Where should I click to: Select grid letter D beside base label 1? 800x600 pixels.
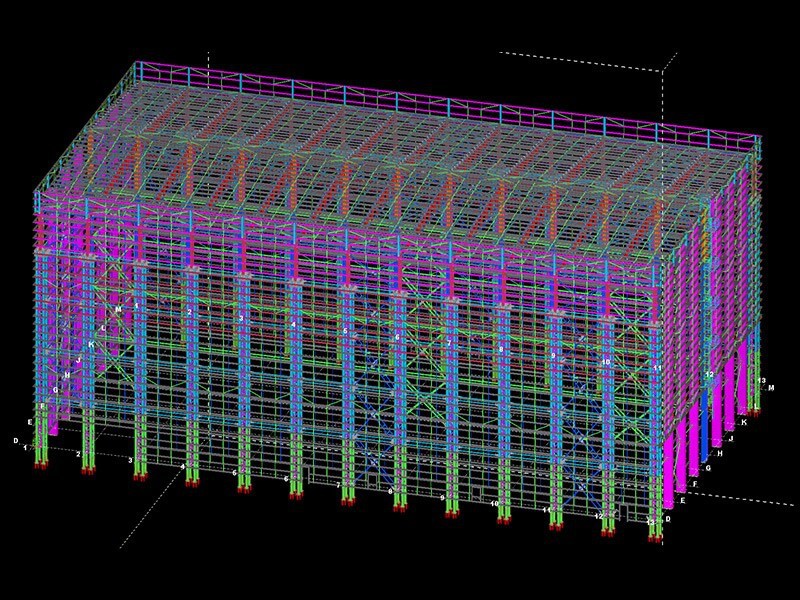click(x=16, y=440)
